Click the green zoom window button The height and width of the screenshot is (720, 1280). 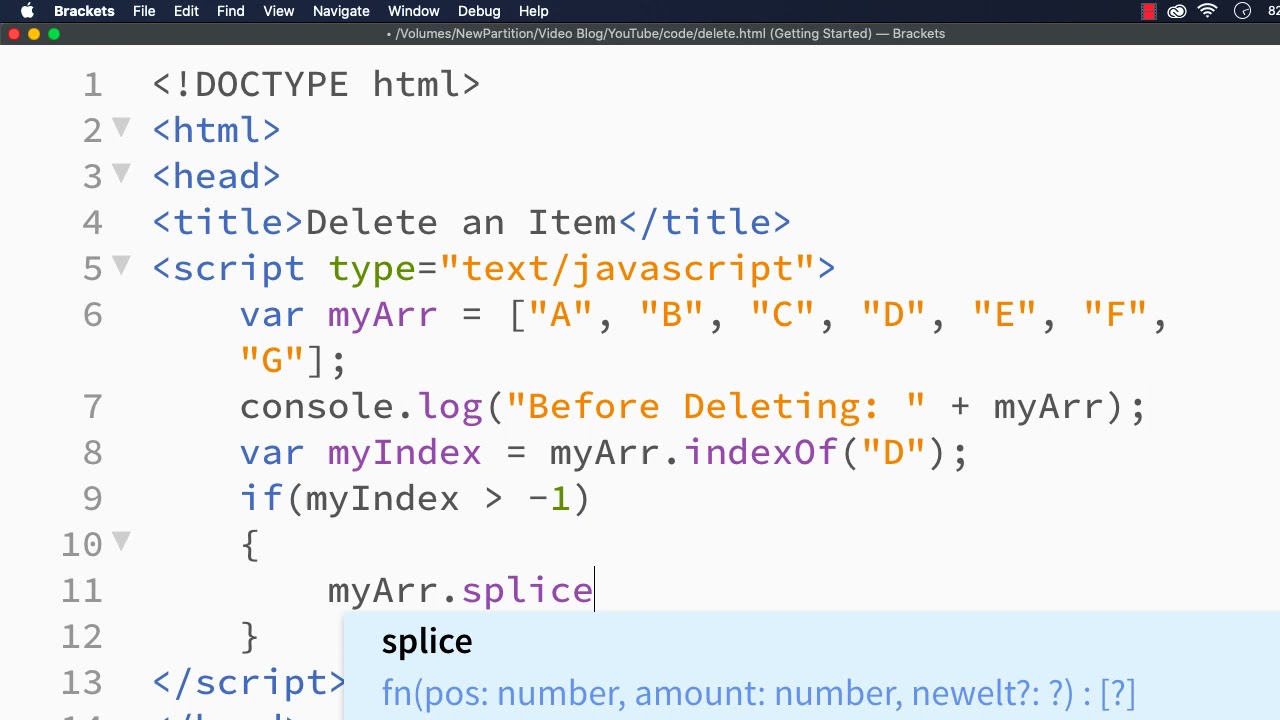pos(54,34)
